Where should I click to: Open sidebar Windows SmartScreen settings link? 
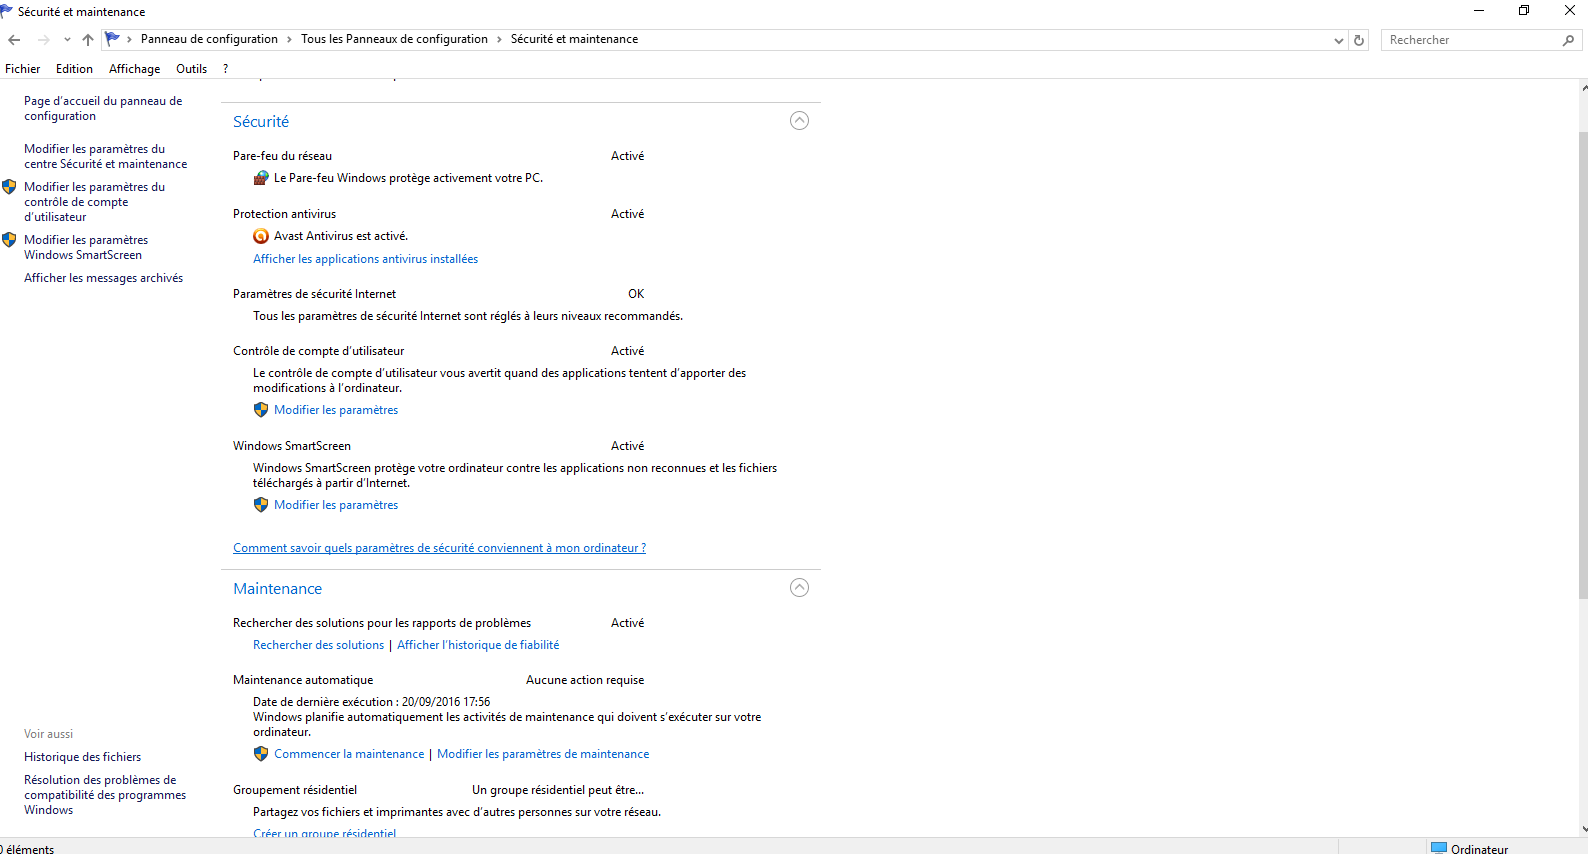coord(86,247)
